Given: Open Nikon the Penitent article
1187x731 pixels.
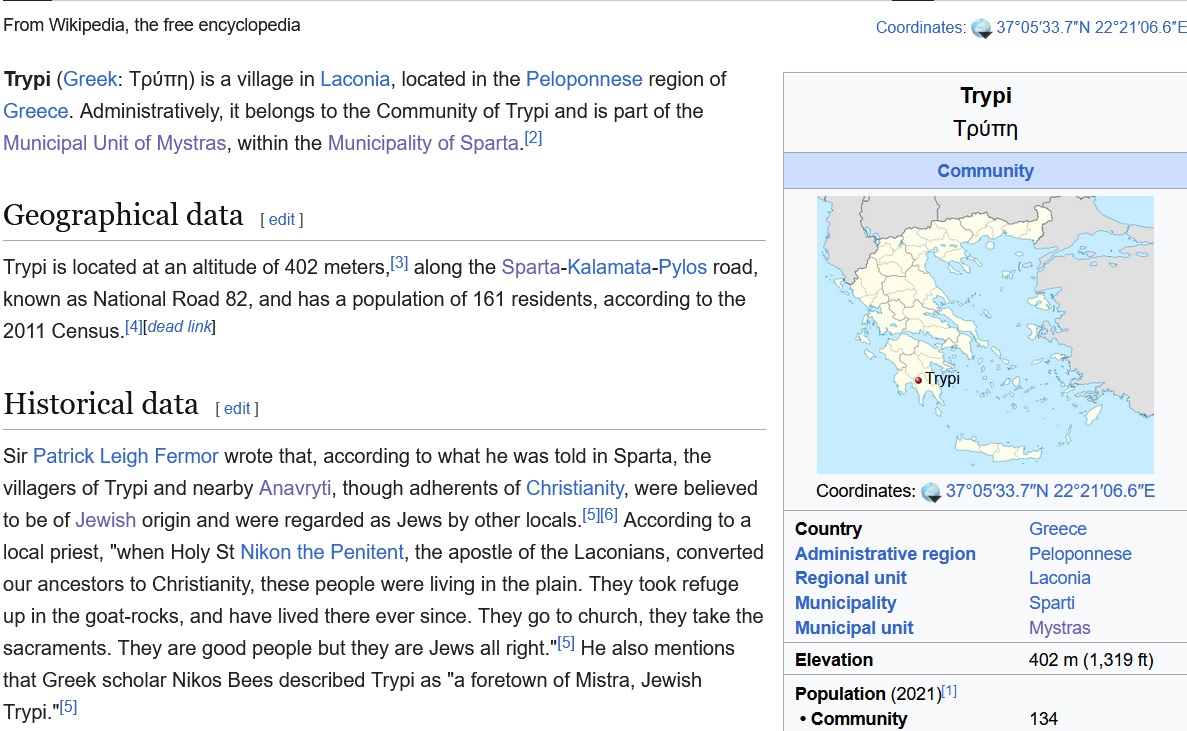Looking at the screenshot, I should [321, 552].
